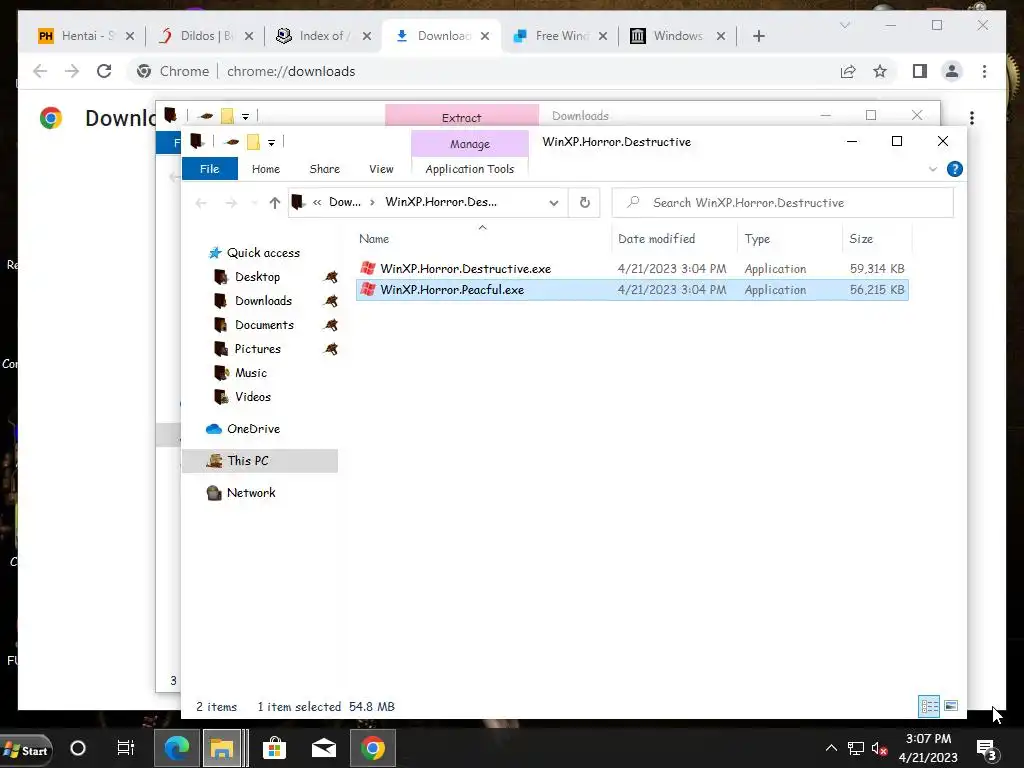Open Documents in navigation pane
Screen dimensions: 1024x768
pos(264,325)
